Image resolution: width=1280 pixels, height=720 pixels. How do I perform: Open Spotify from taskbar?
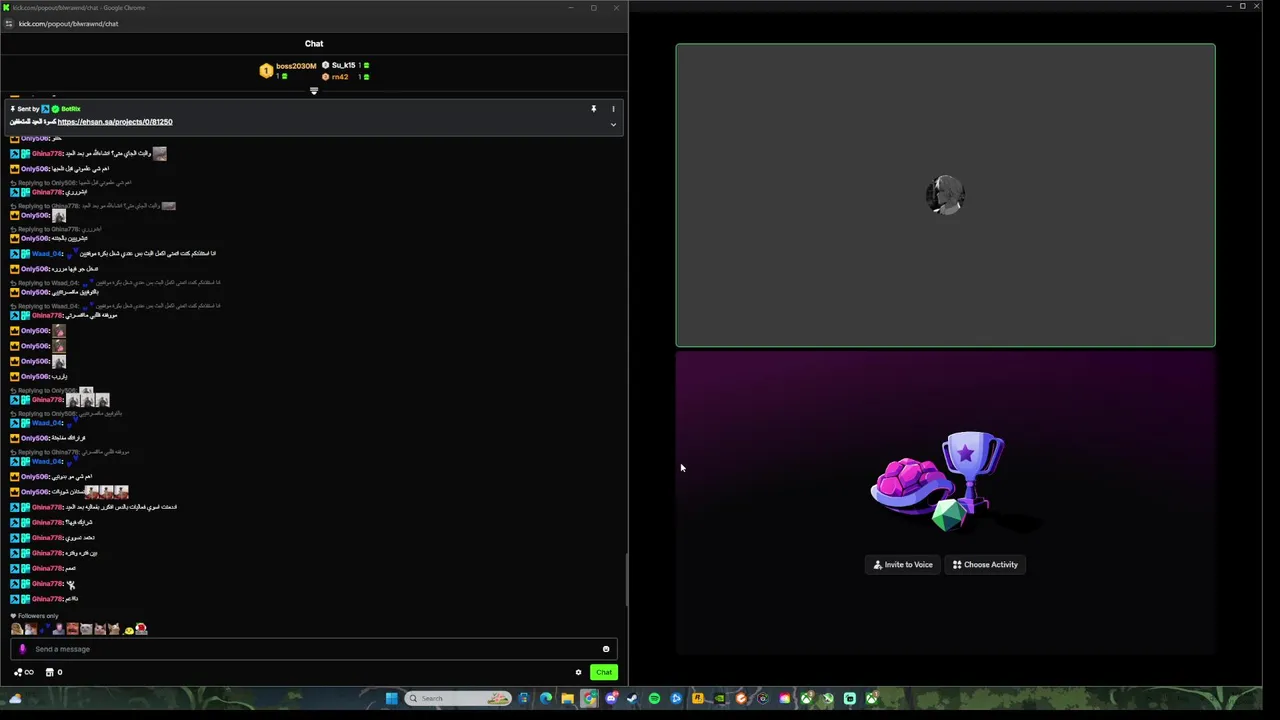click(x=654, y=698)
